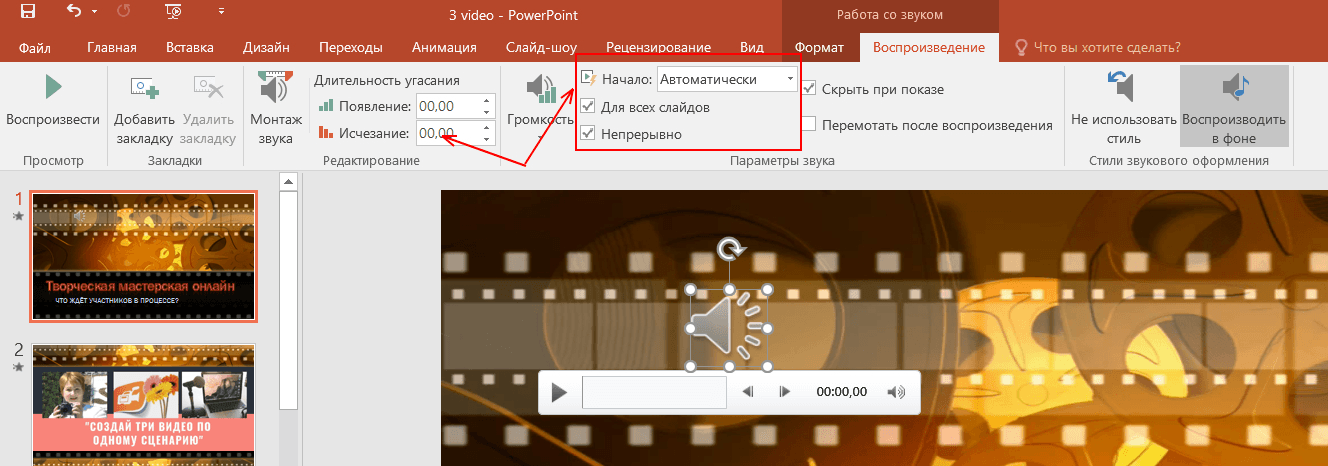Open the Анимация tab
The height and width of the screenshot is (466, 1328).
coord(444,47)
